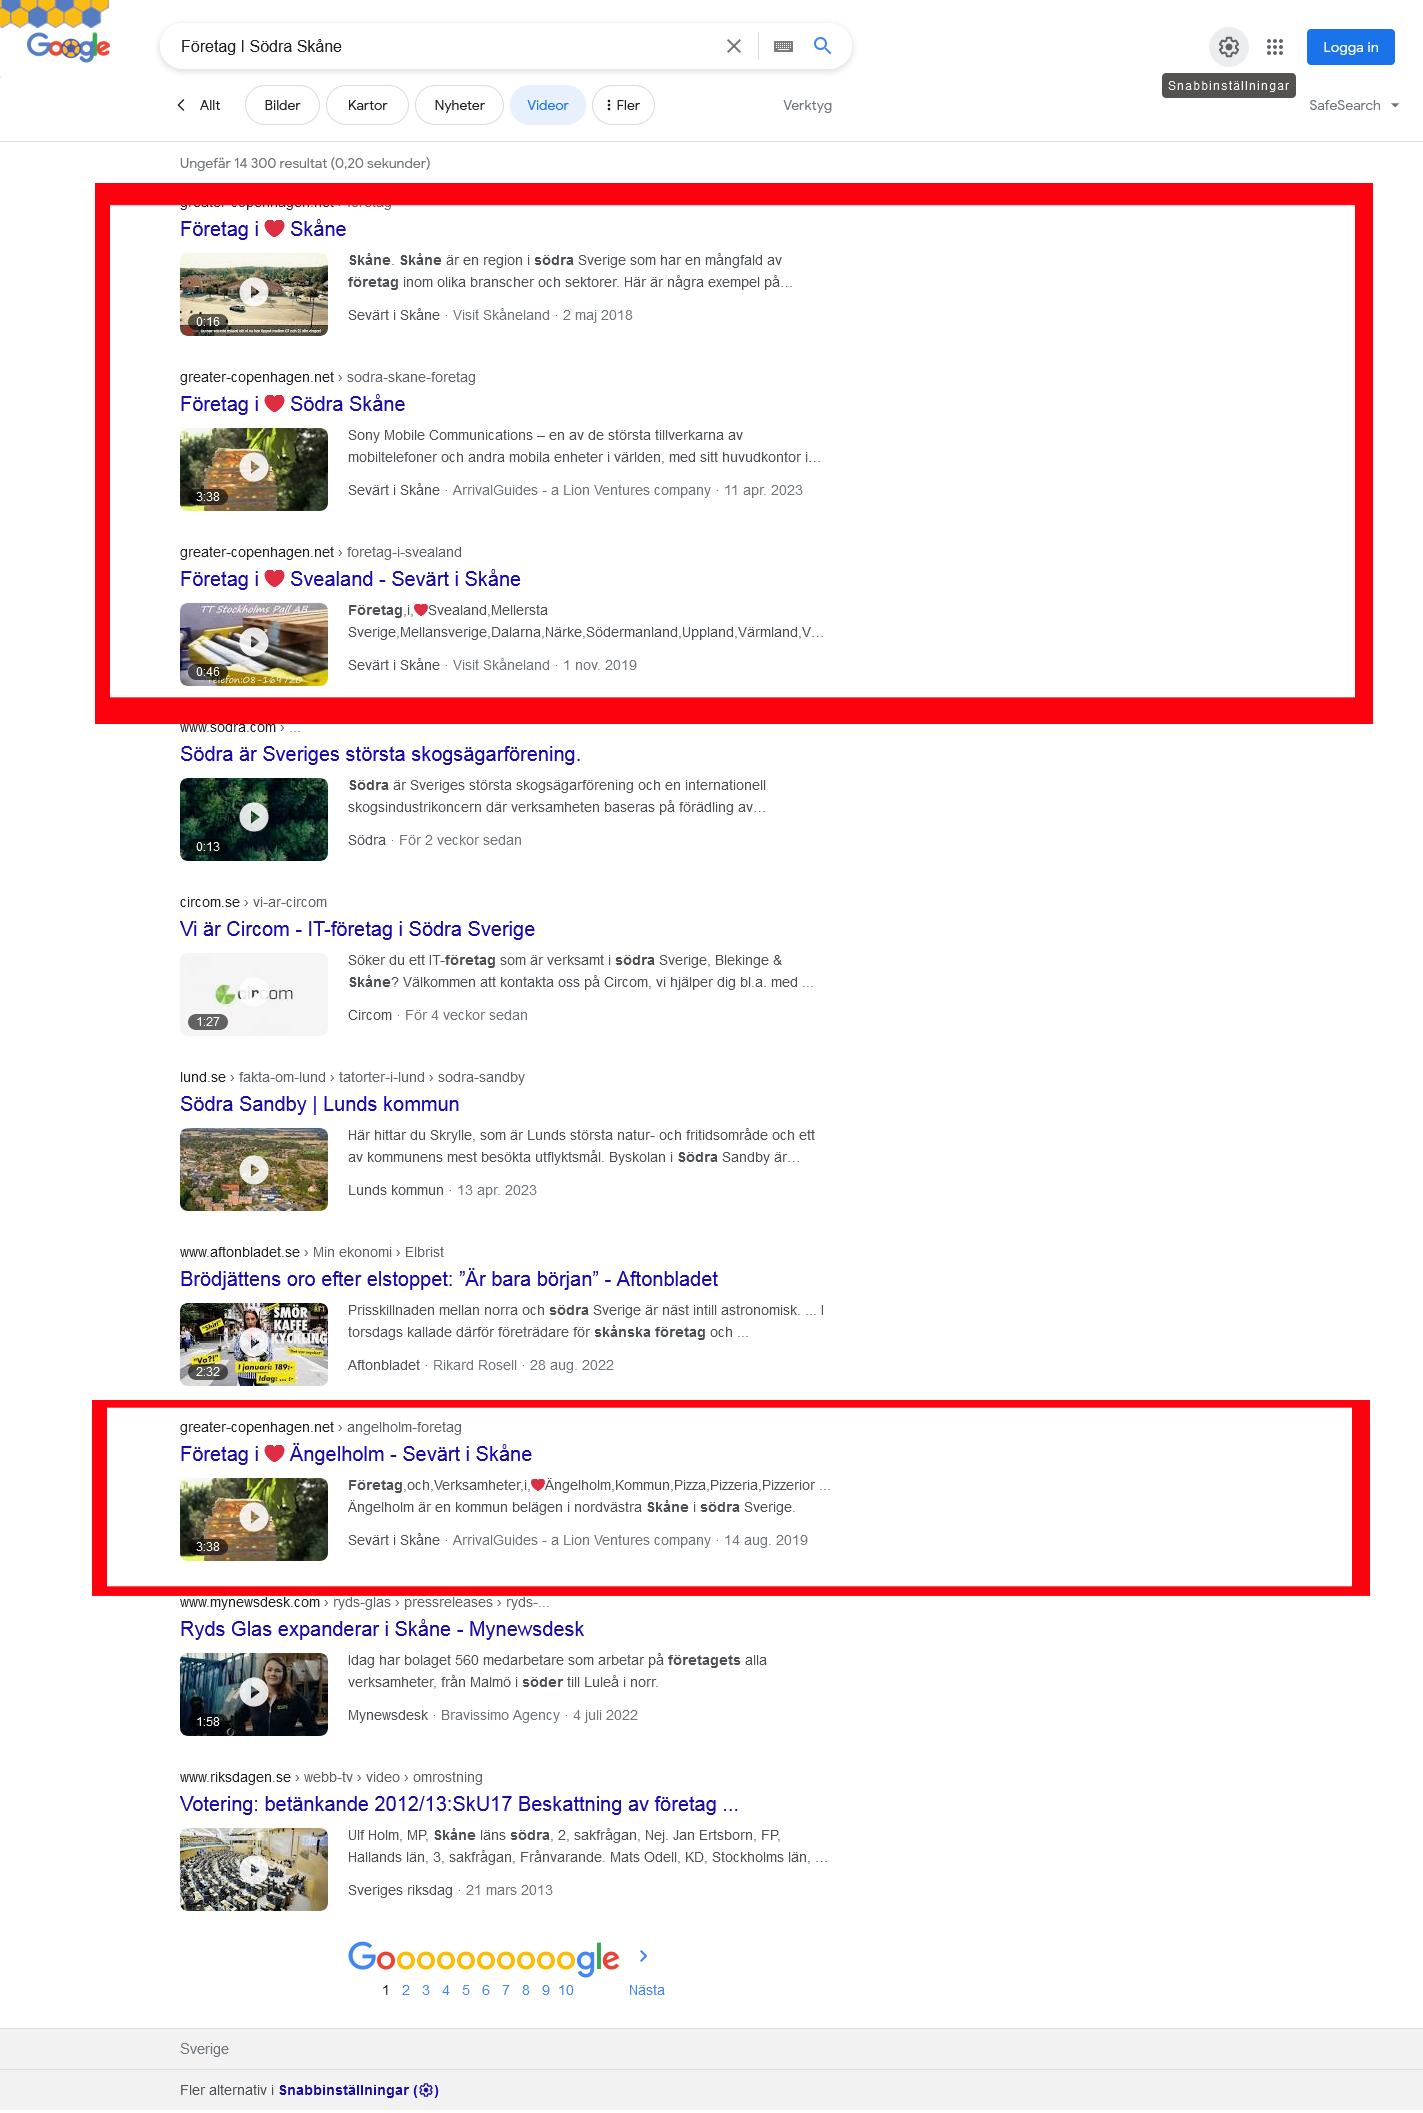
Task: Open result Företag i Skåne
Action: 263,229
